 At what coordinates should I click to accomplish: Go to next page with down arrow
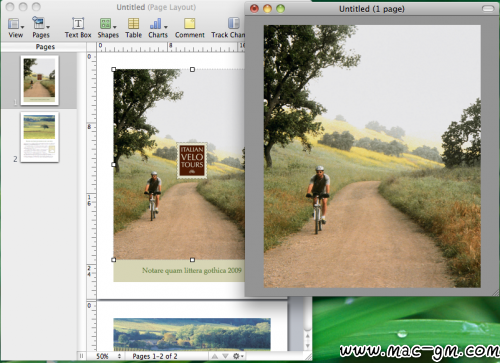(x=225, y=356)
